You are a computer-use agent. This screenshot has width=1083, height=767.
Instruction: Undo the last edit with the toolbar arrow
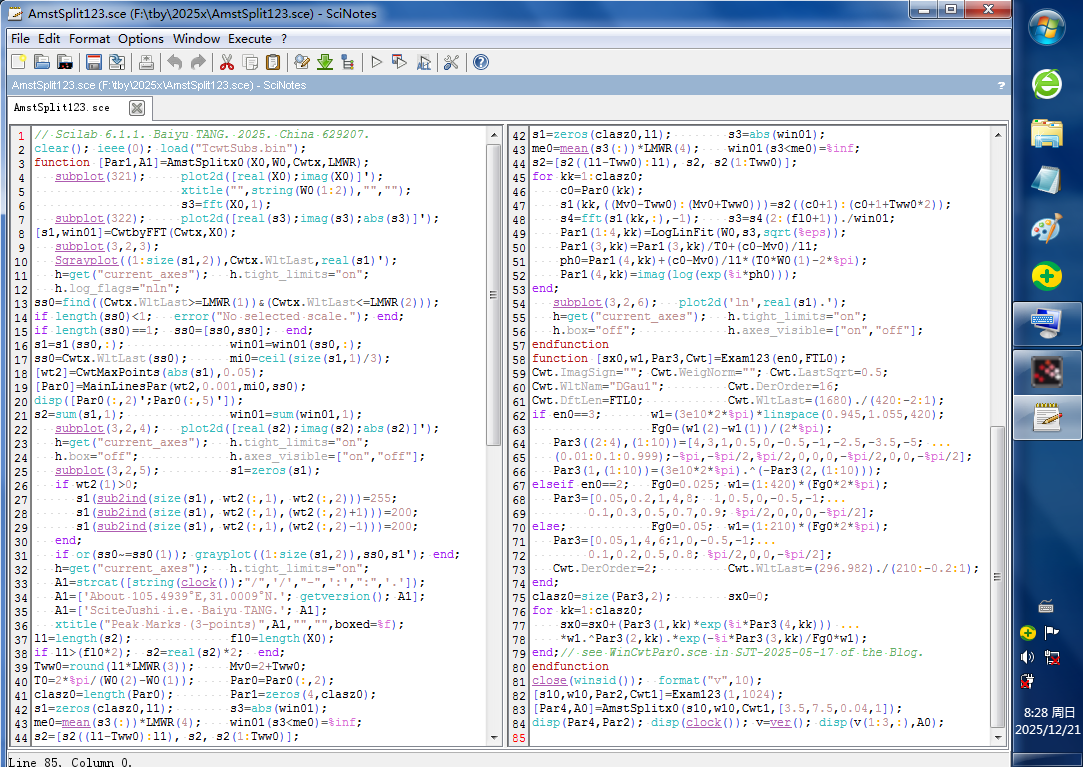point(176,62)
